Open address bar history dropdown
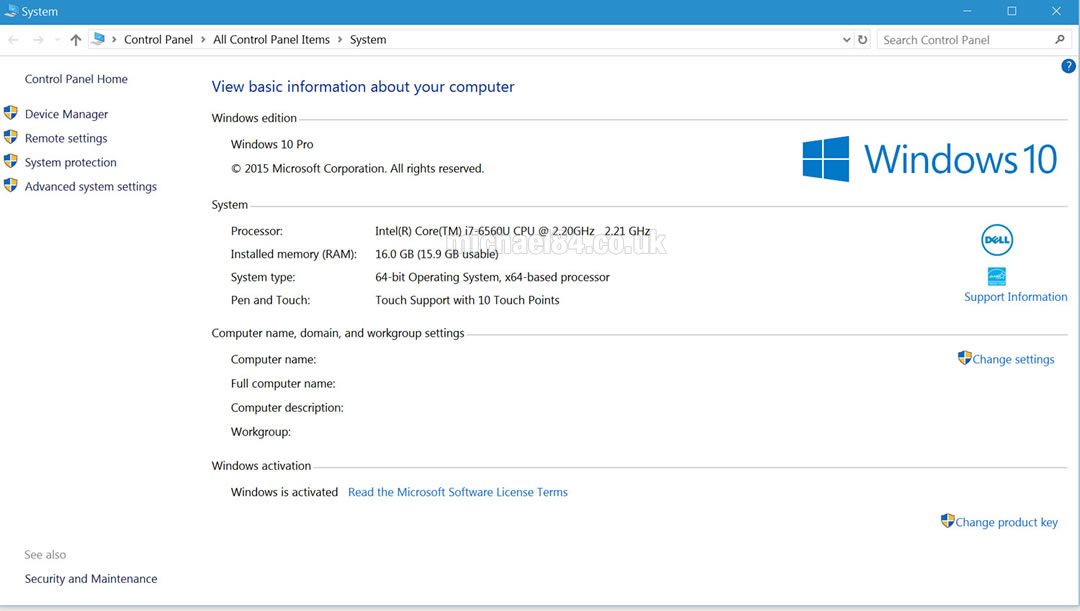Viewport: 1080px width, 611px height. [847, 40]
